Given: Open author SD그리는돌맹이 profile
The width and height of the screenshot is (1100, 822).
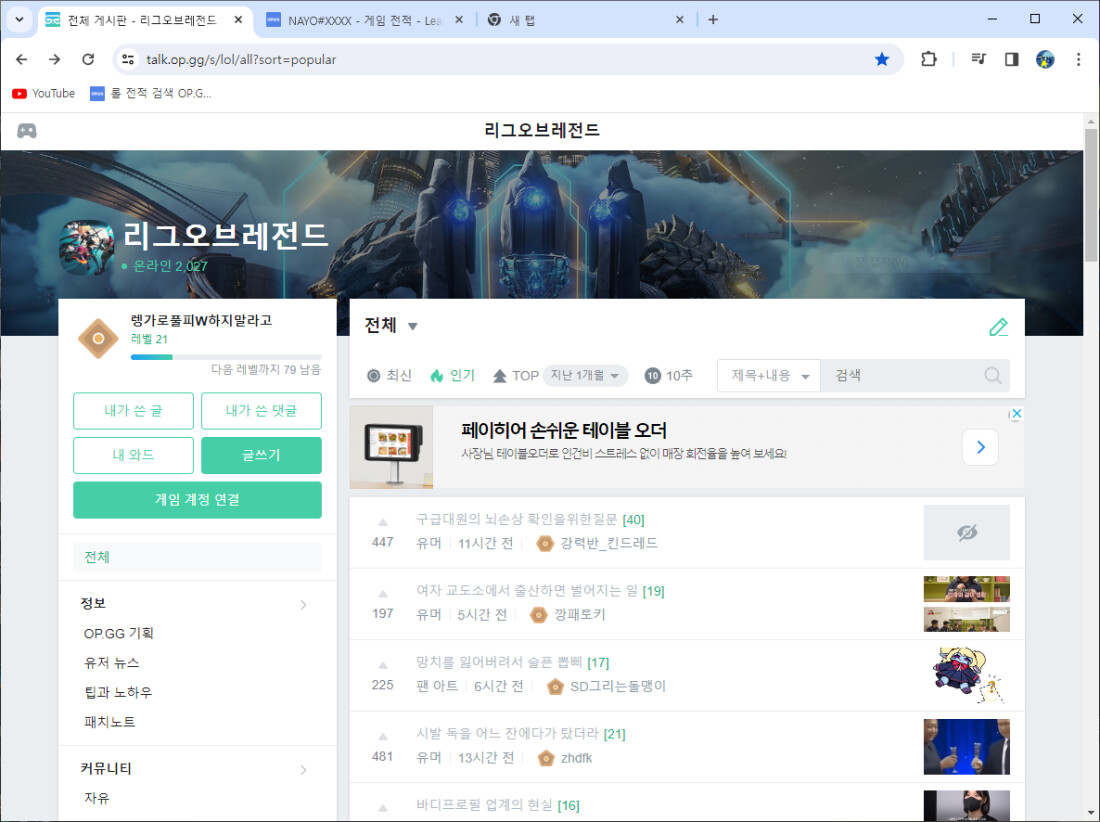Looking at the screenshot, I should 617,687.
